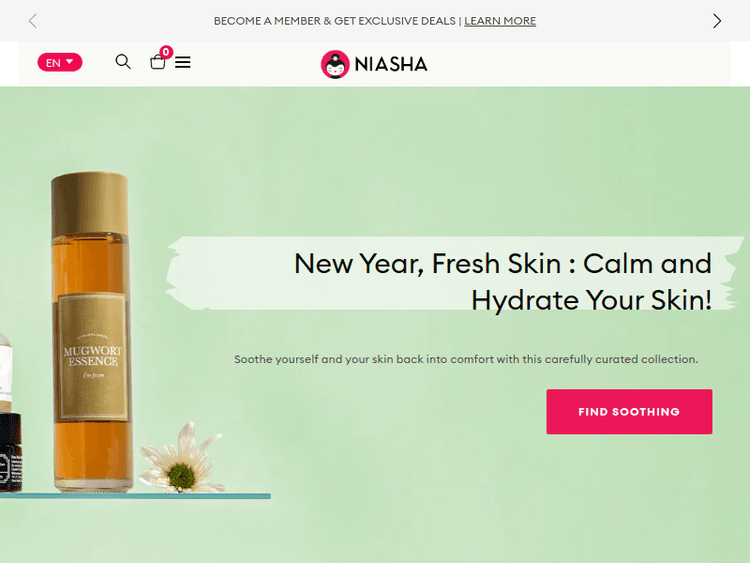Advance to next announcement with right arrow
750x563 pixels.
click(717, 21)
